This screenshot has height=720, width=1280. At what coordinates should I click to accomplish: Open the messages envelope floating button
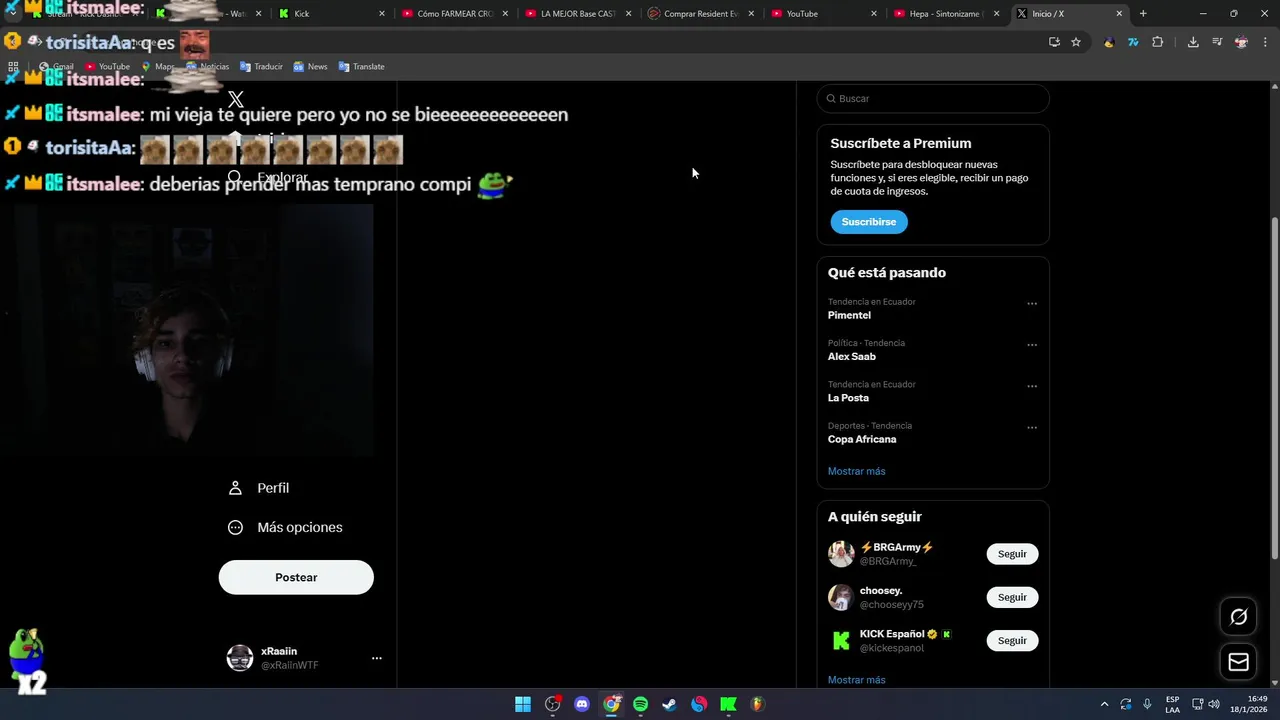click(1239, 662)
